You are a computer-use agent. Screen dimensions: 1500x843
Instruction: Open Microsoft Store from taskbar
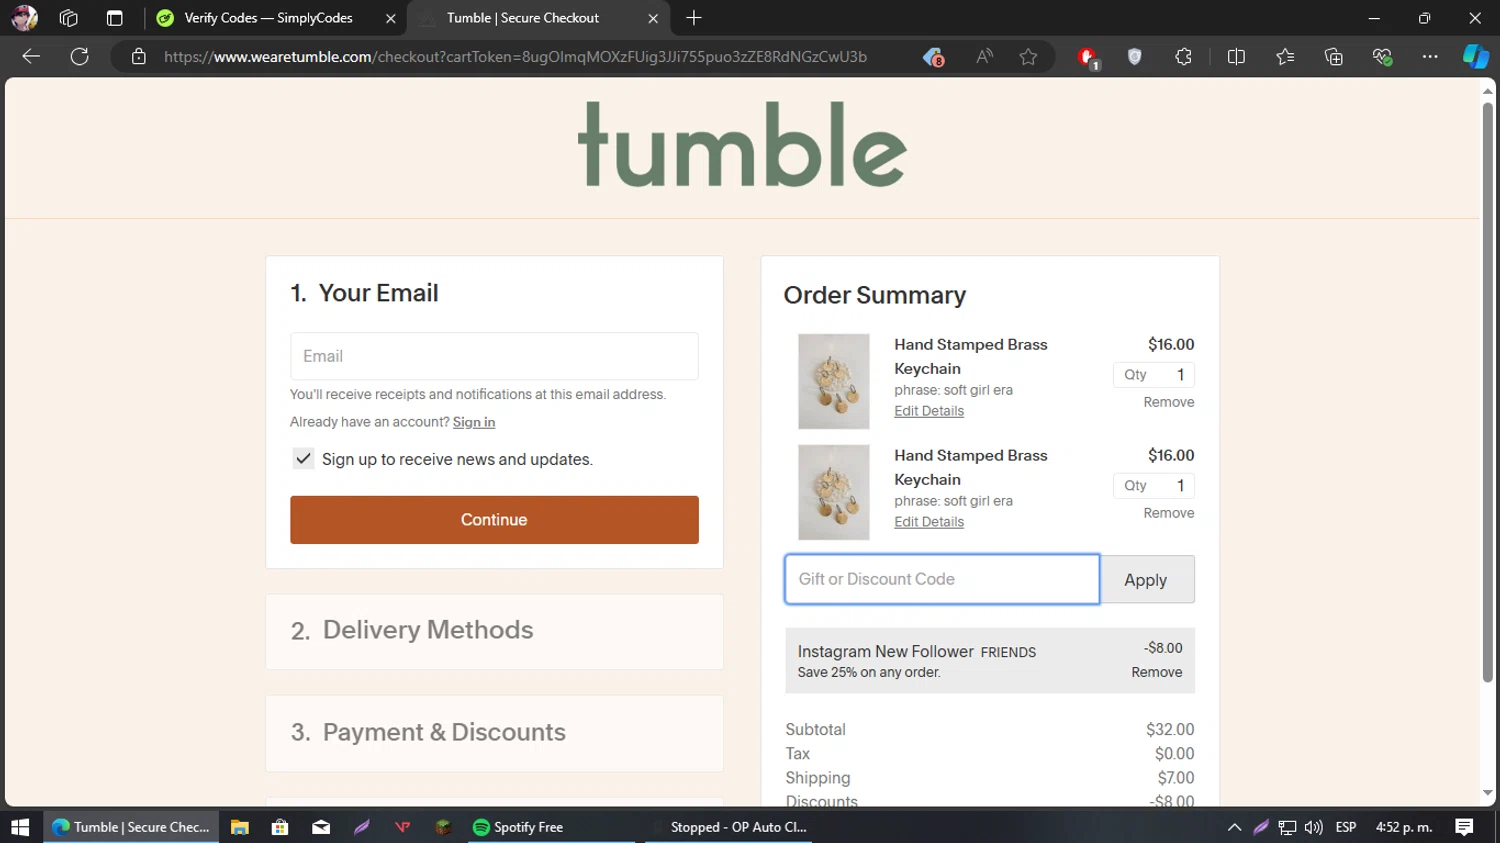click(280, 827)
